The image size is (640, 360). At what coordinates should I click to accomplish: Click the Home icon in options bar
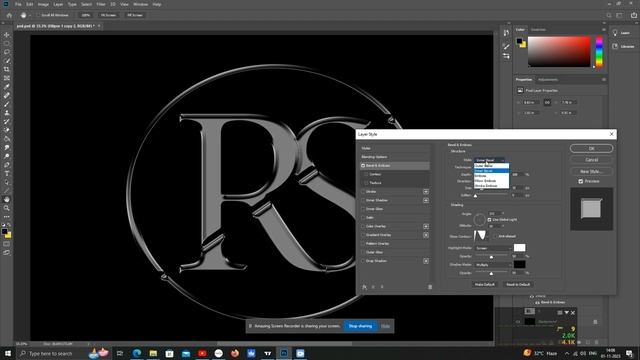click(9, 15)
